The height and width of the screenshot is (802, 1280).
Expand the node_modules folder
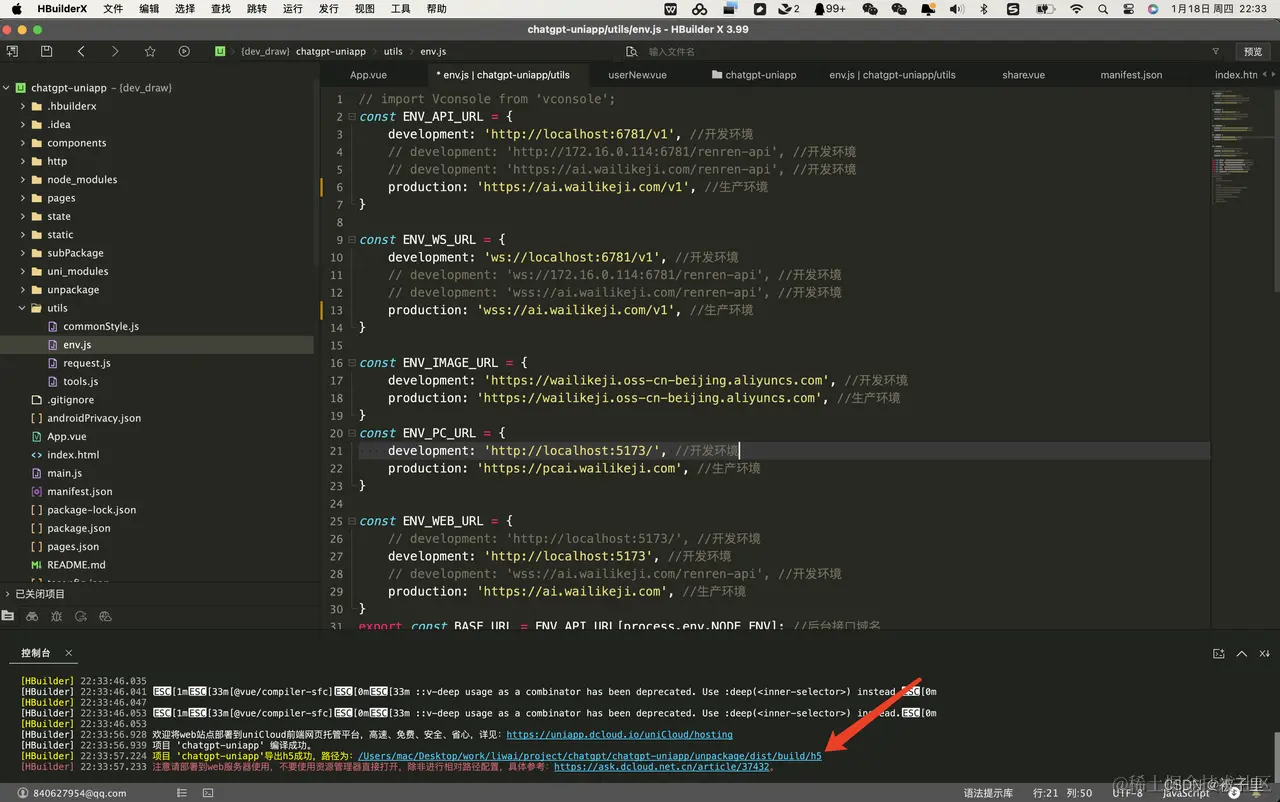[23, 180]
